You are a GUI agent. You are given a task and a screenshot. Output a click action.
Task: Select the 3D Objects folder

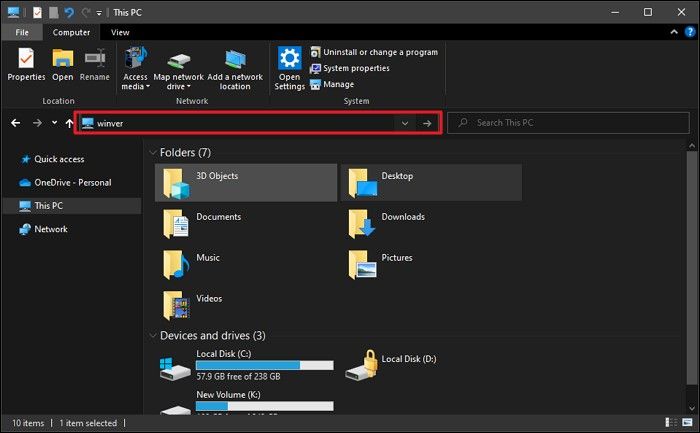pyautogui.click(x=246, y=183)
